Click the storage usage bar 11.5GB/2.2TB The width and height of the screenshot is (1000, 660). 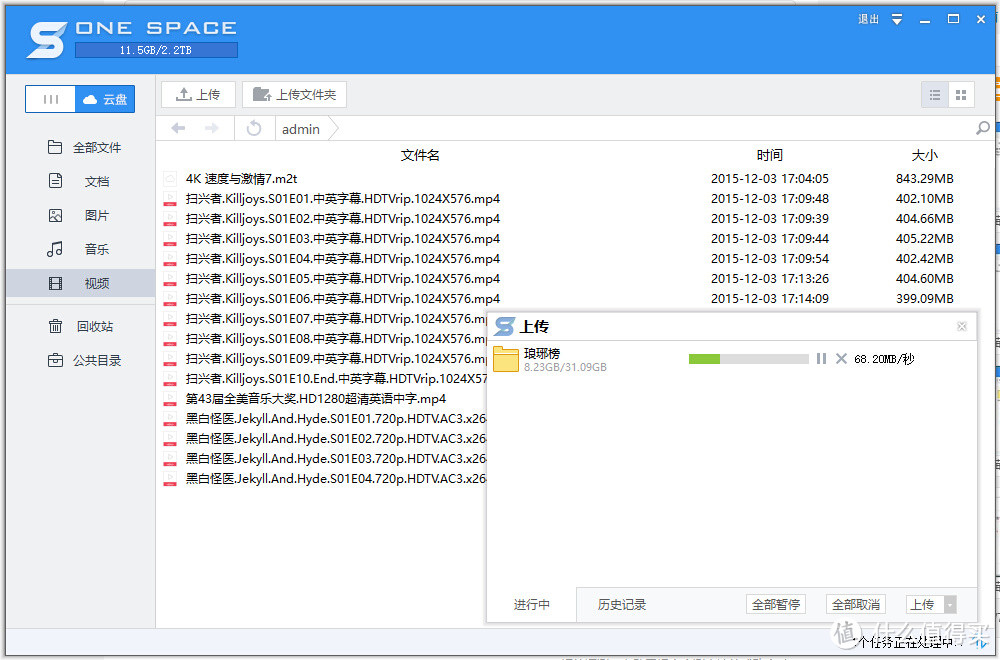[156, 50]
